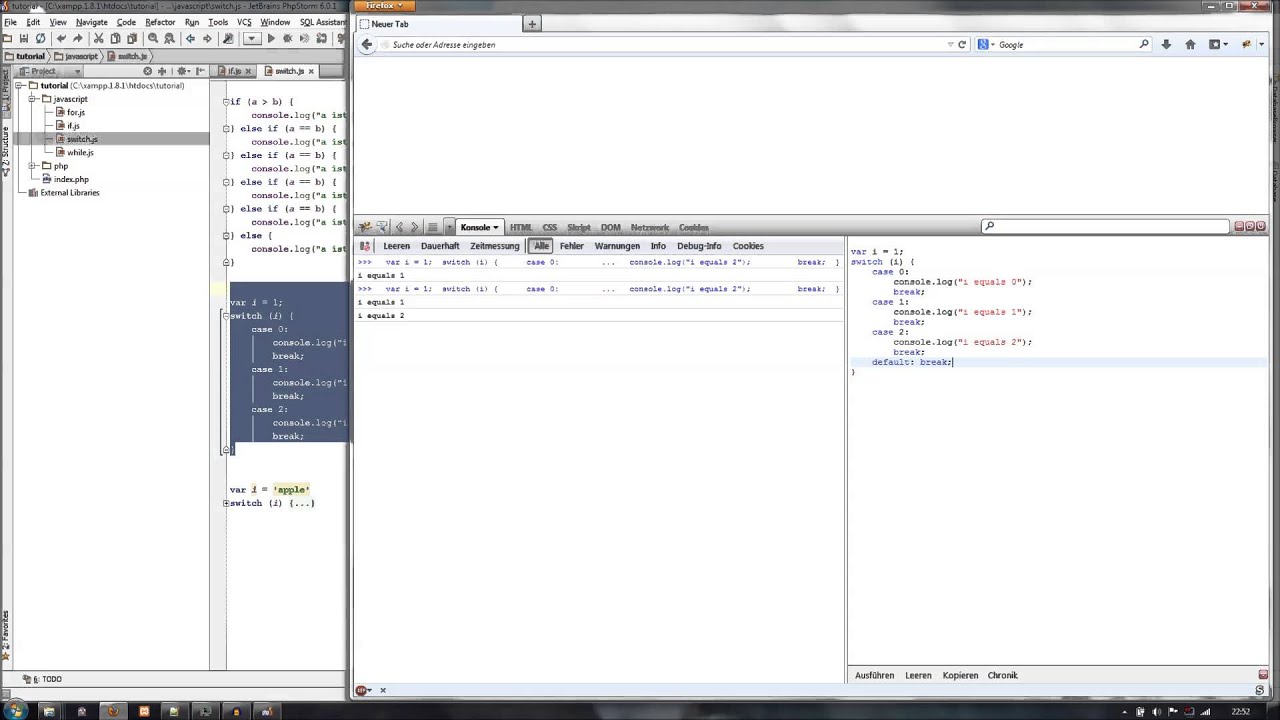Click Replace icon in PhpStorm toolbar

pos(169,38)
